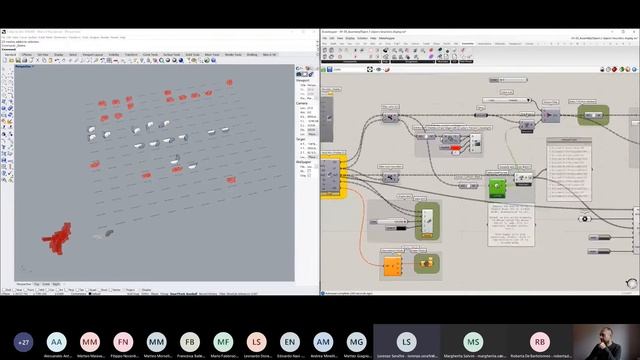Open the Rhino File menu
Screen dimensions: 640x360
(4, 37)
